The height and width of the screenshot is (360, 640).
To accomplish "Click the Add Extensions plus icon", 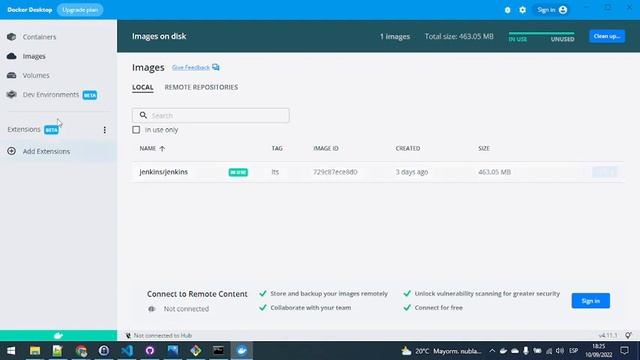I will coord(11,151).
